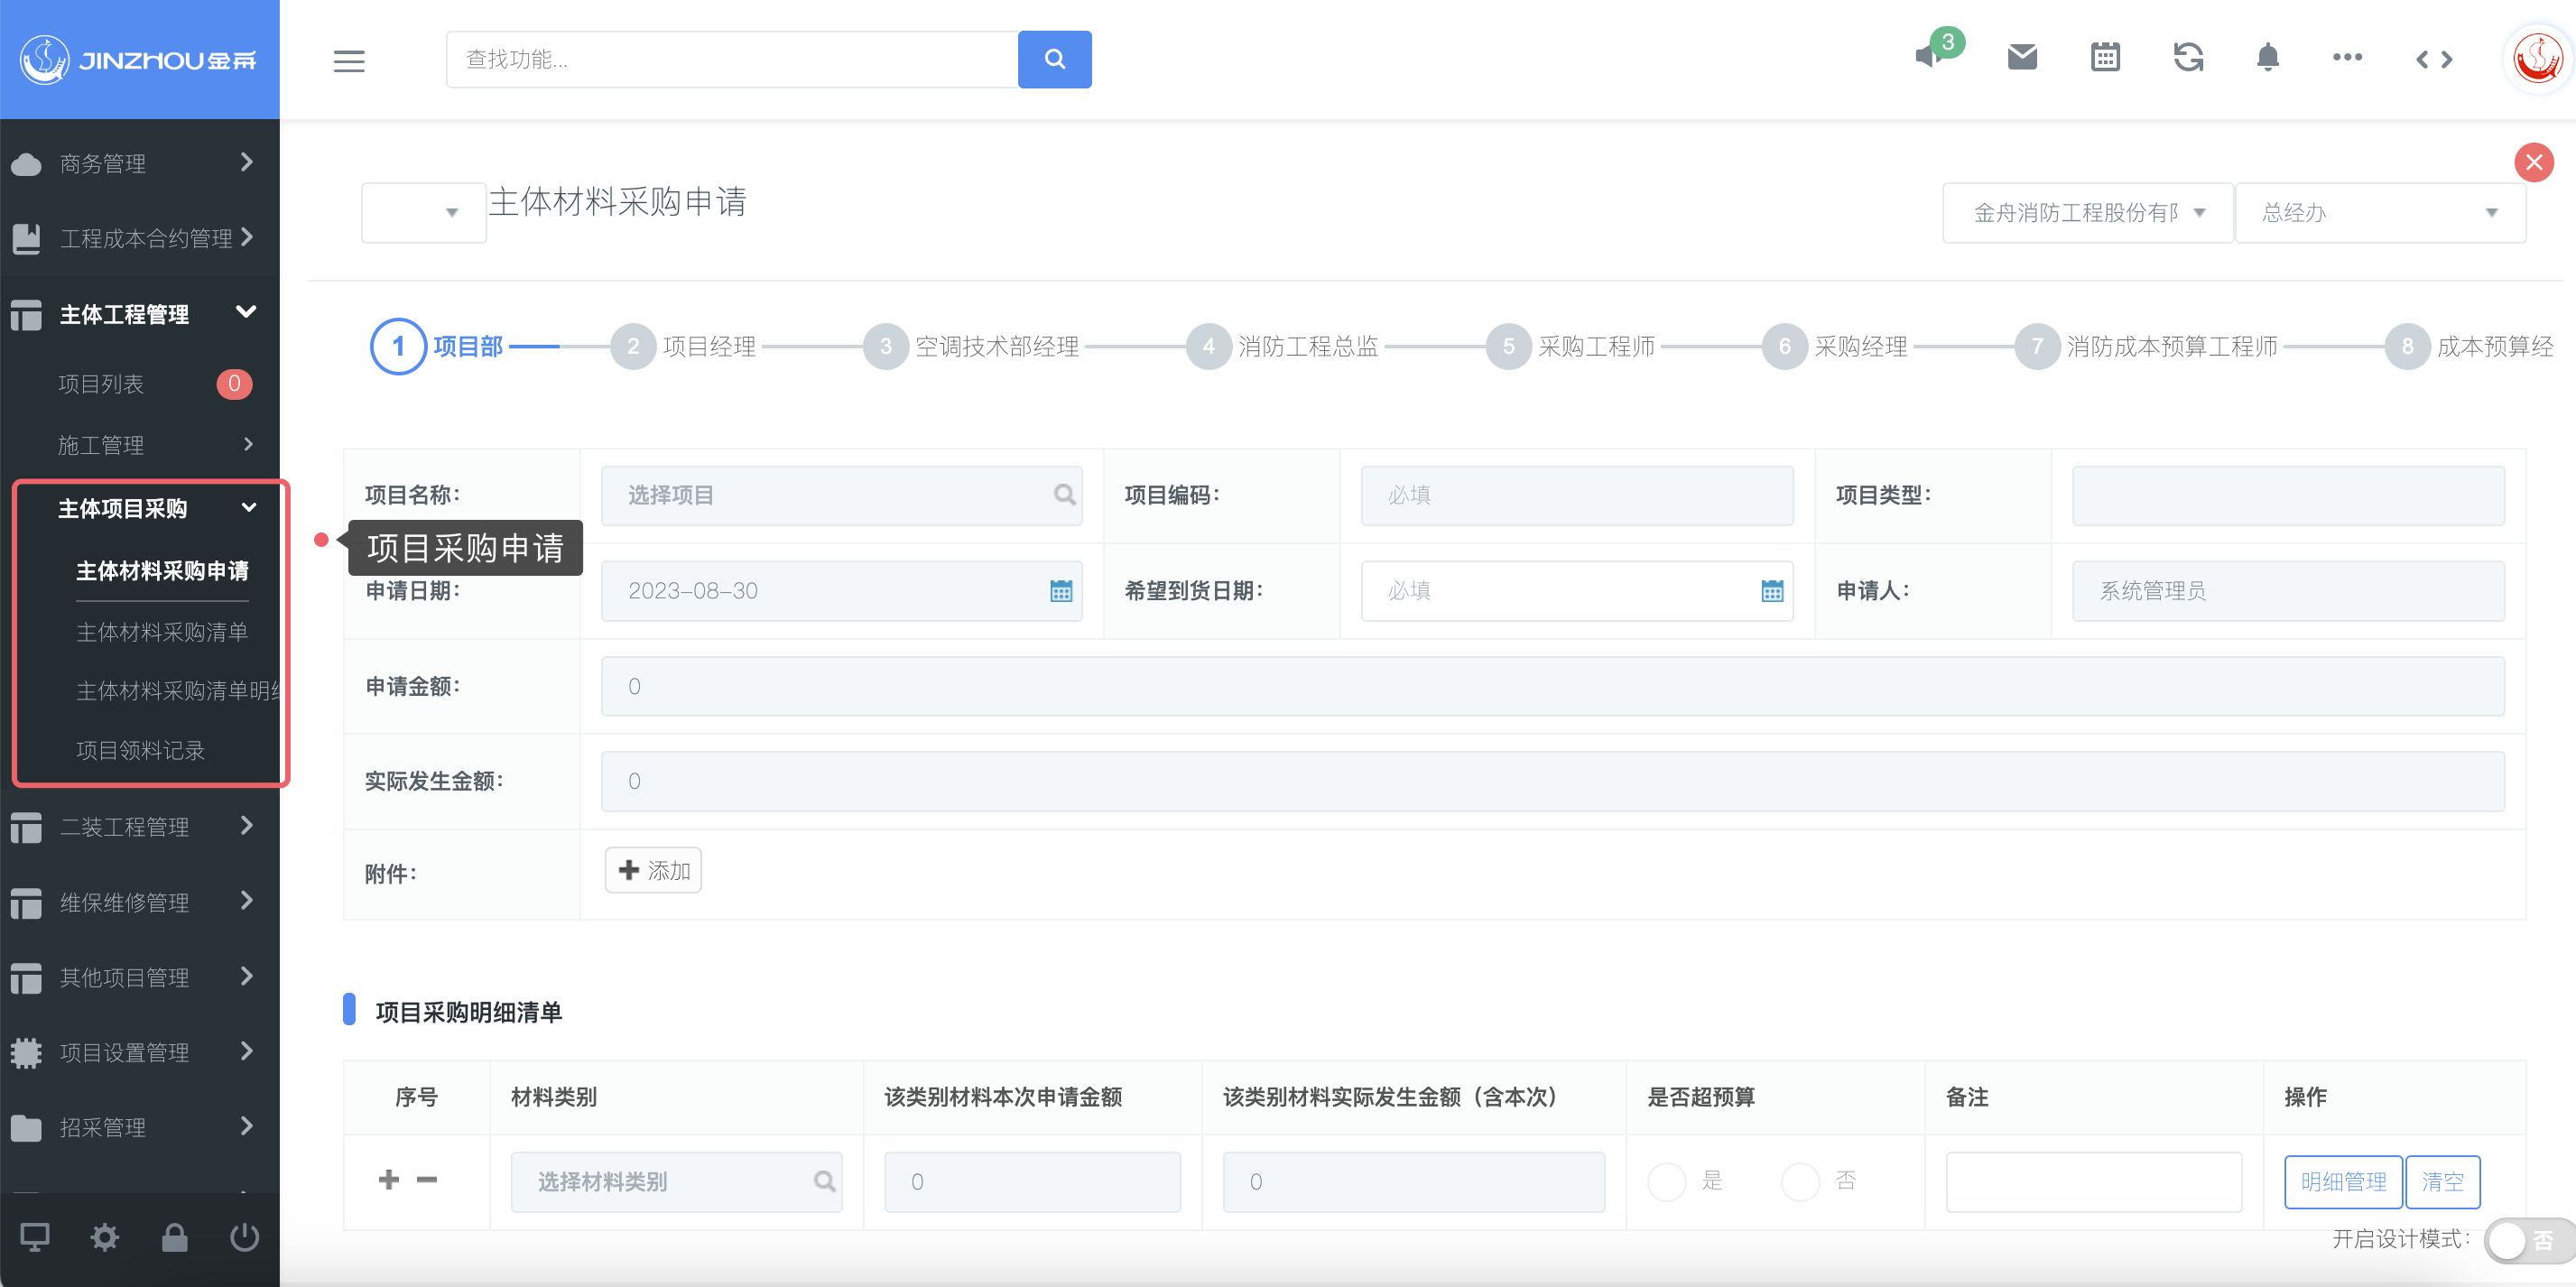Open 主体材料采购清单 menu item

162,632
